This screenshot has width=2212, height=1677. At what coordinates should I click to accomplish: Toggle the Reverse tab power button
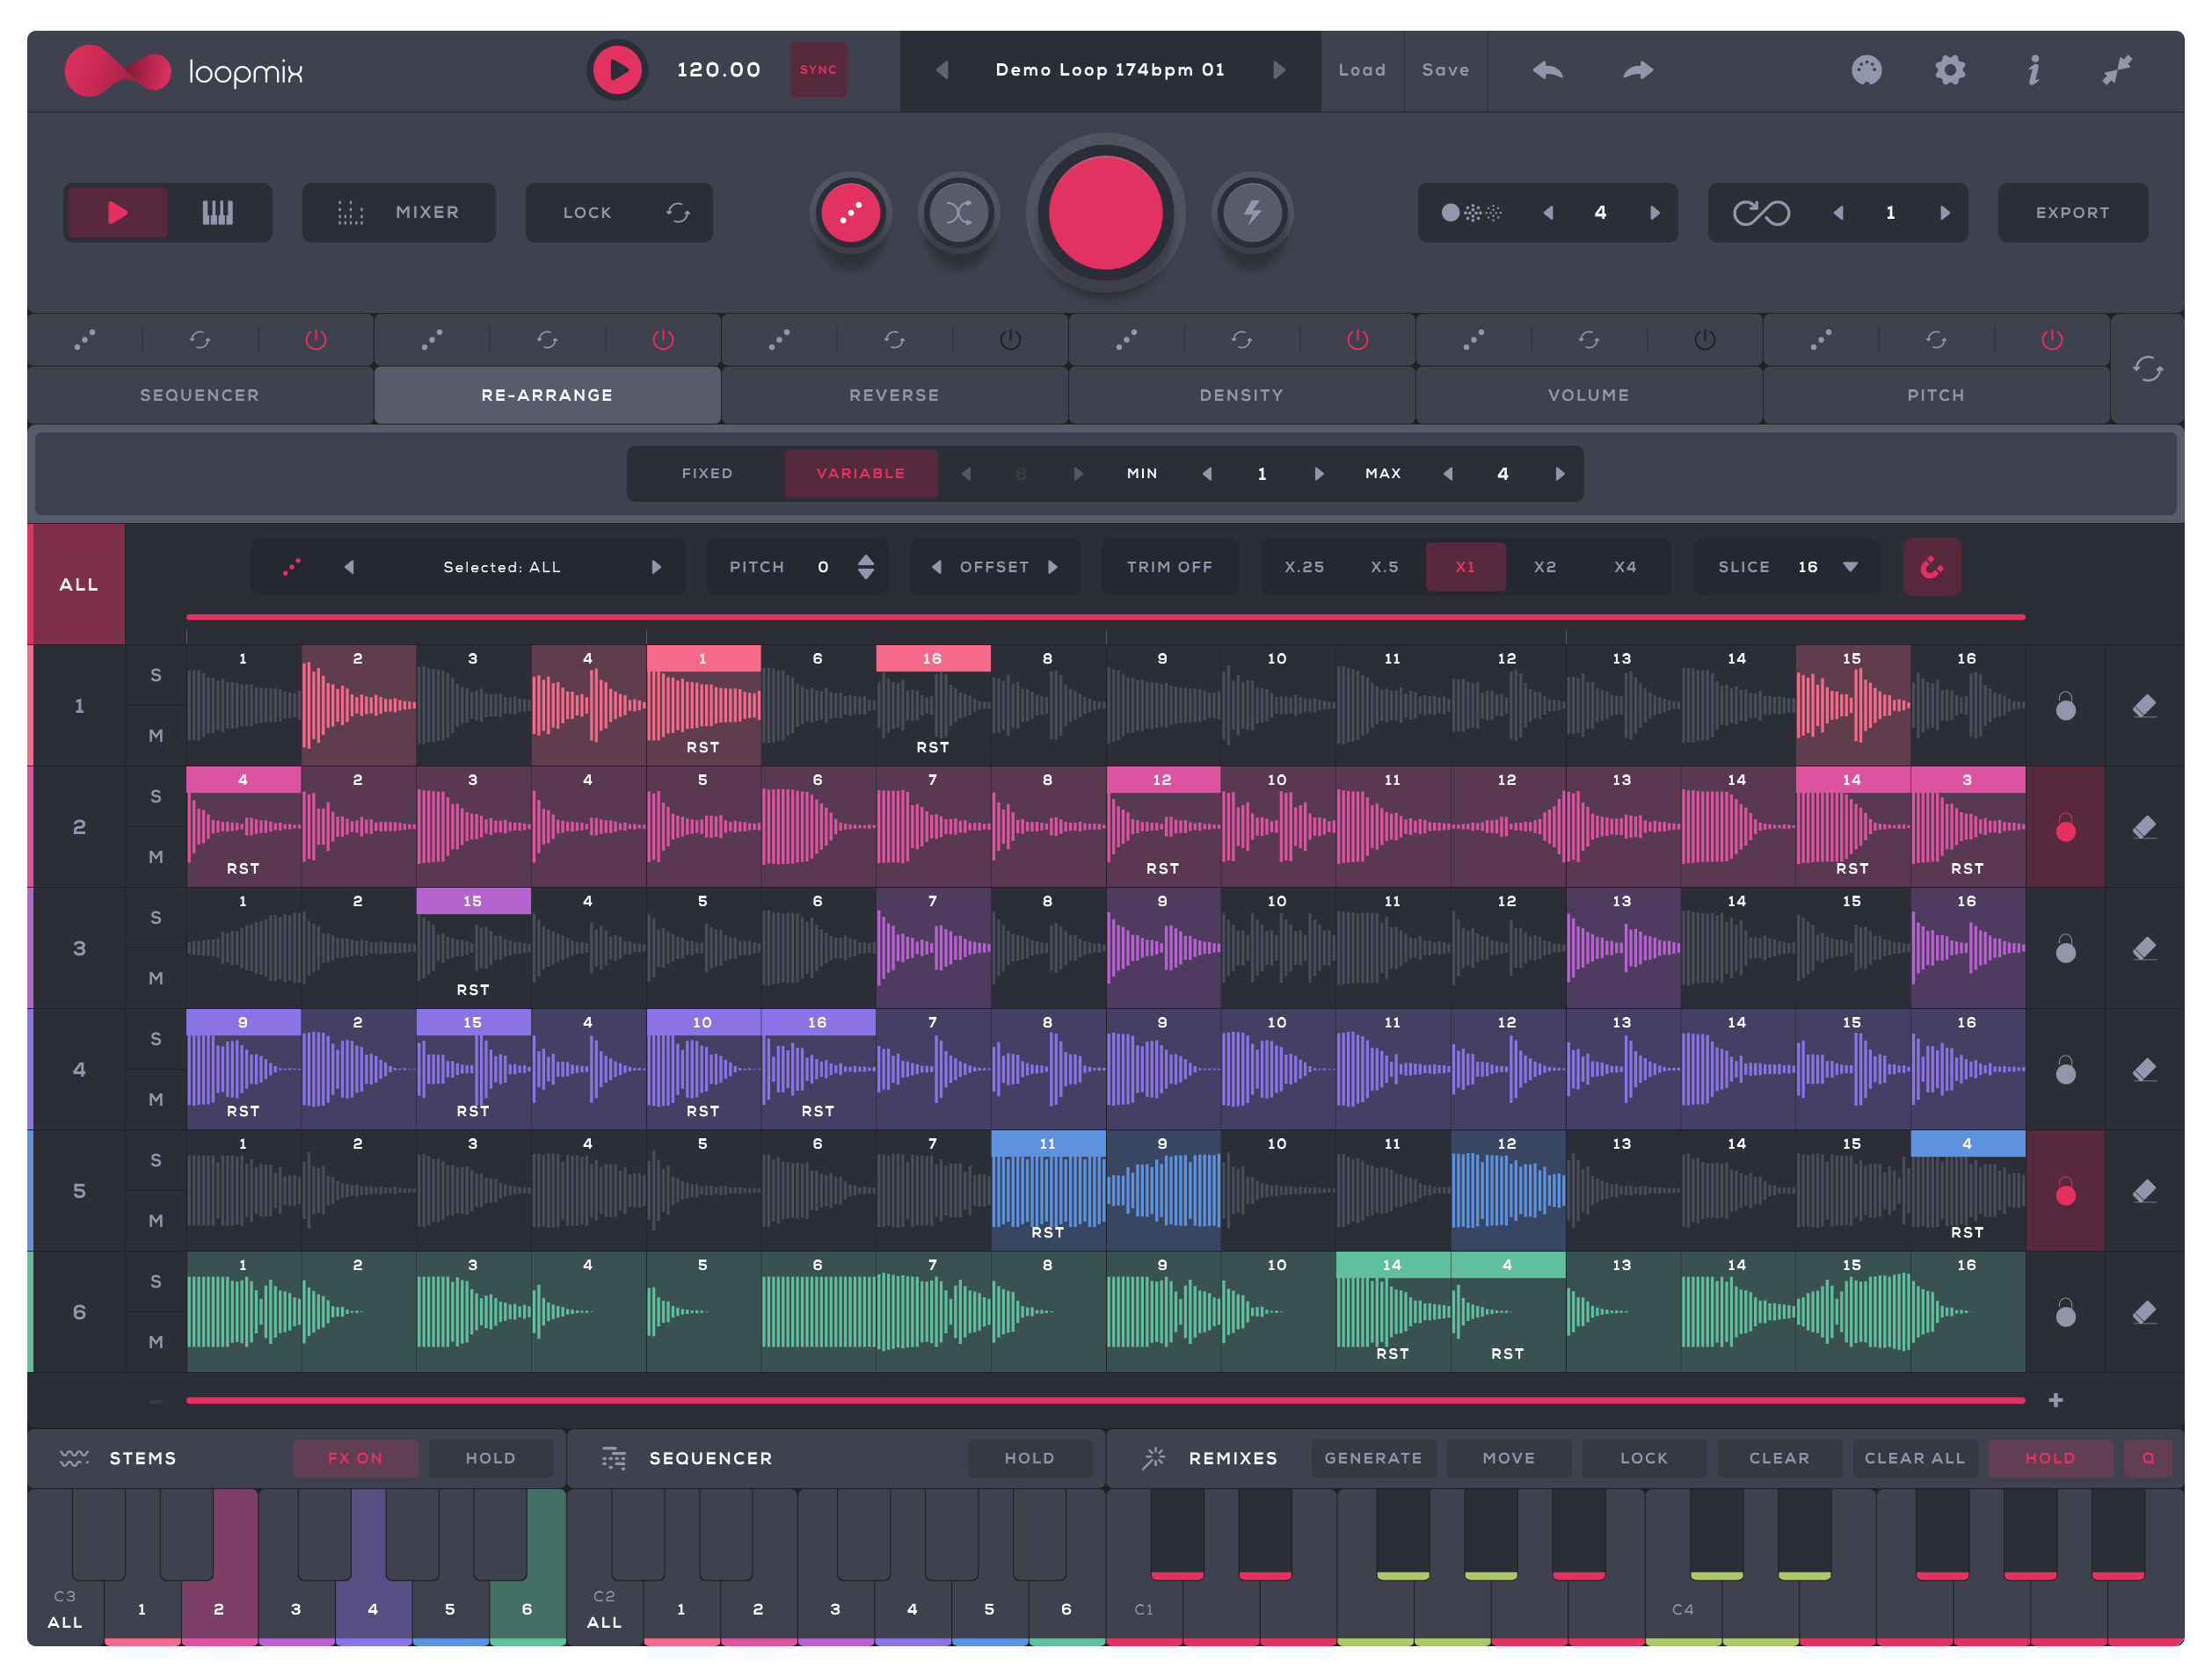pyautogui.click(x=1010, y=340)
